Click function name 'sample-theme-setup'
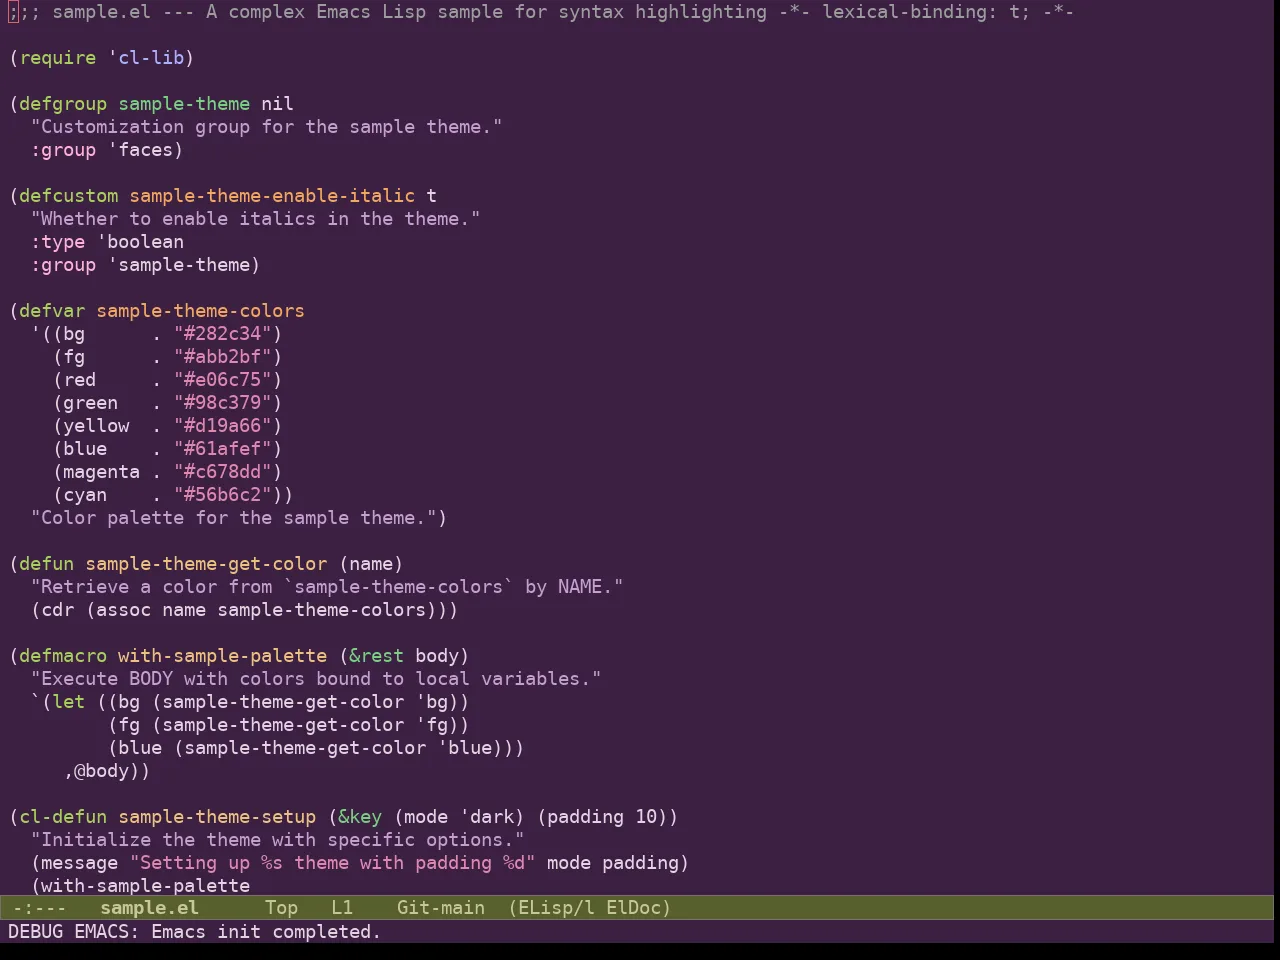Viewport: 1280px width, 960px height. pyautogui.click(x=217, y=817)
